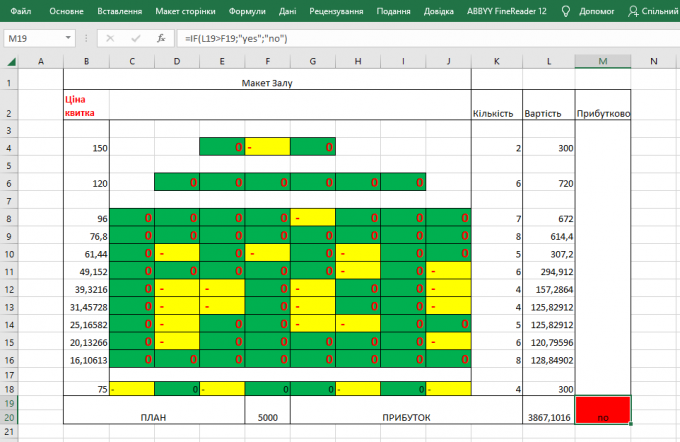Select column N header
The width and height of the screenshot is (680, 442).
pyautogui.click(x=654, y=61)
